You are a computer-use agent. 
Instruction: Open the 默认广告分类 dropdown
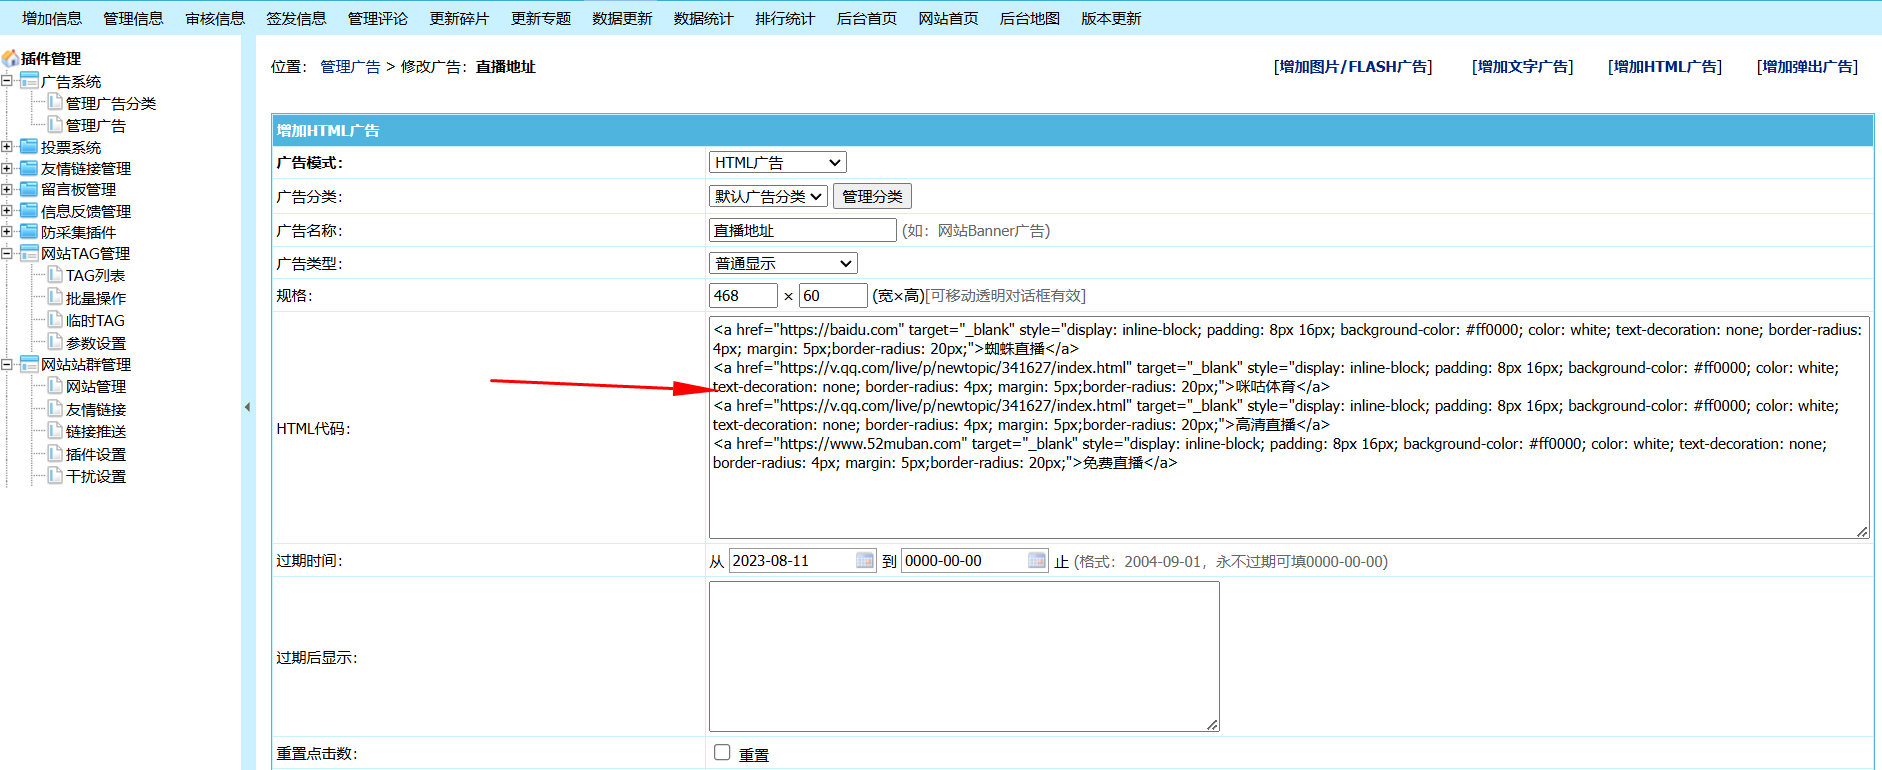point(768,197)
